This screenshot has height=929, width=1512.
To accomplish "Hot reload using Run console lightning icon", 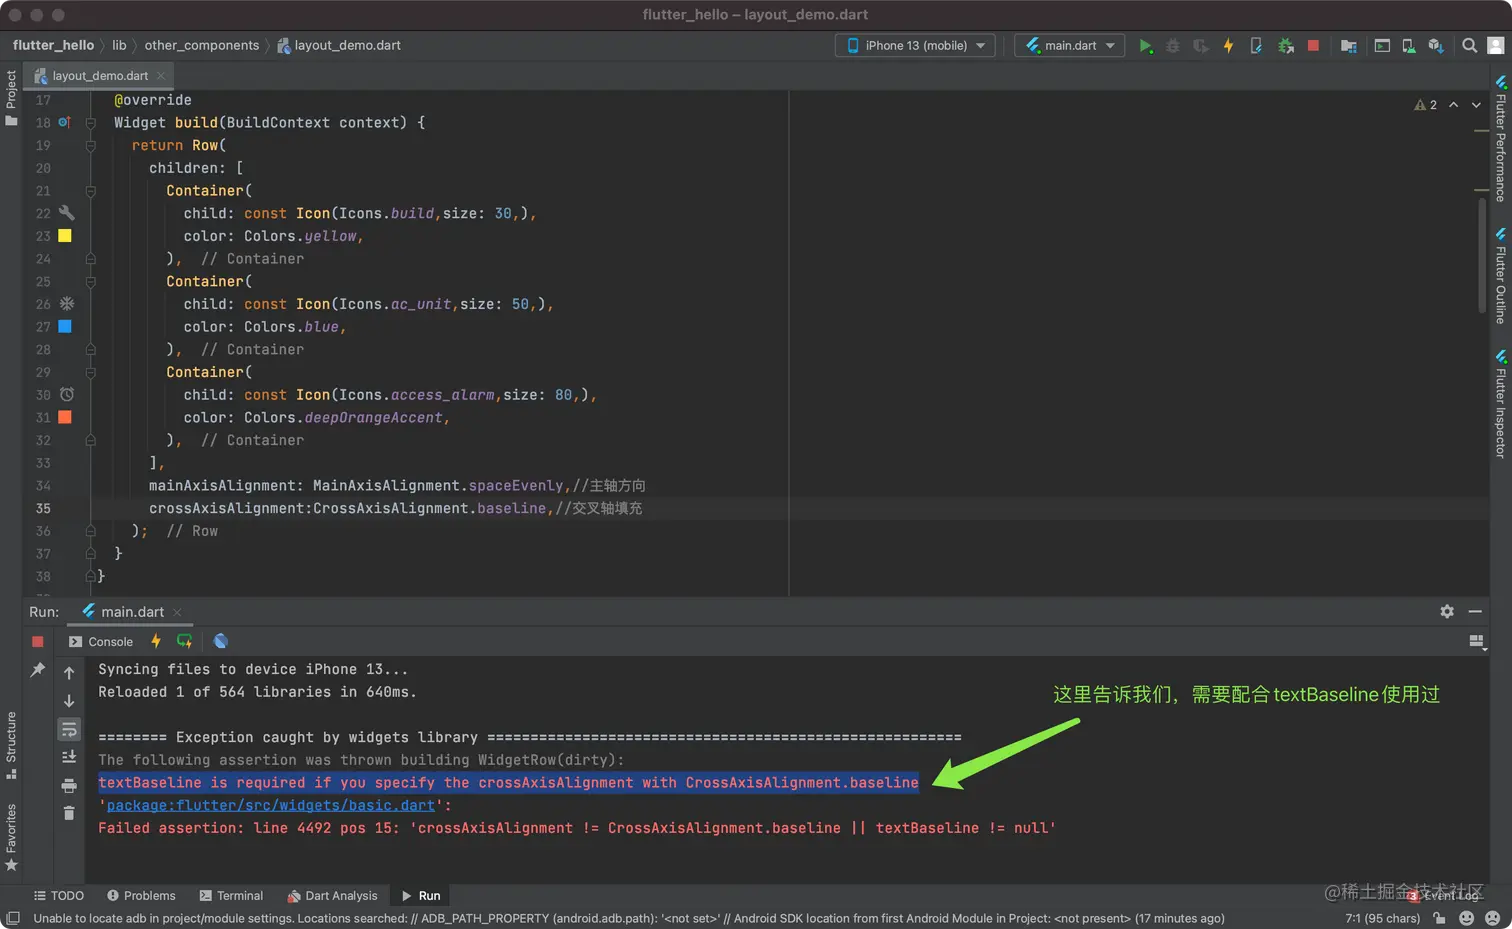I will click(x=156, y=641).
